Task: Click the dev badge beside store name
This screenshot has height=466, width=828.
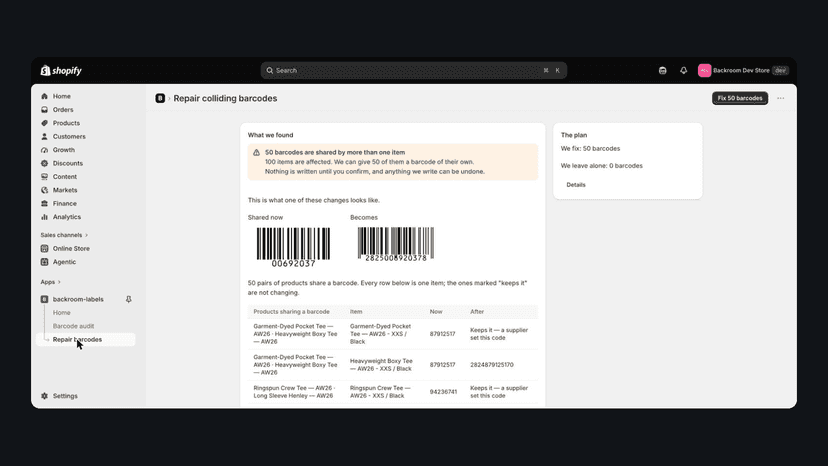Action: pyautogui.click(x=780, y=70)
